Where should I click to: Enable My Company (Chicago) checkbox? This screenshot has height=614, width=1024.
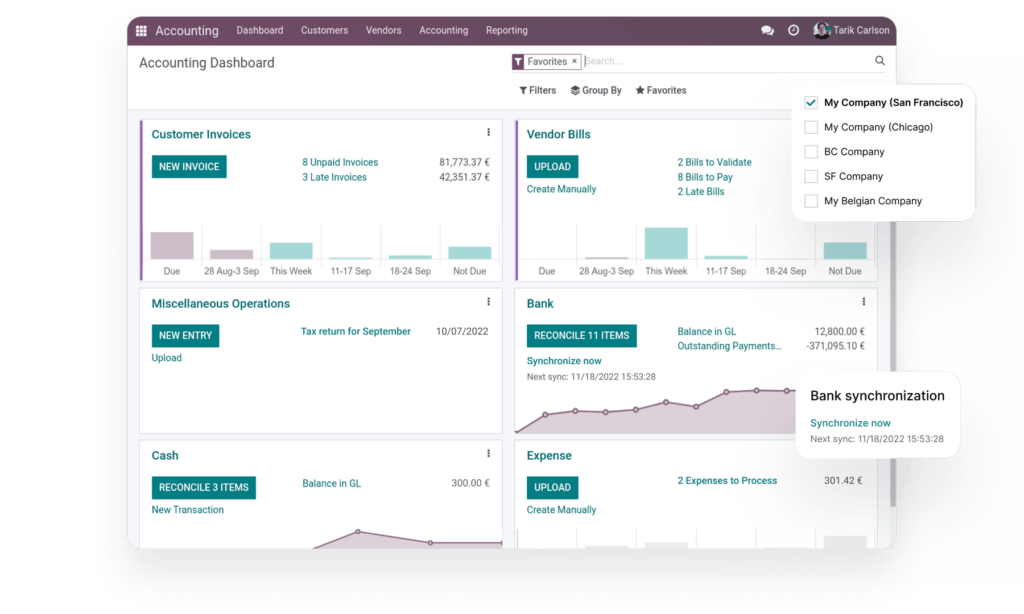coord(811,127)
